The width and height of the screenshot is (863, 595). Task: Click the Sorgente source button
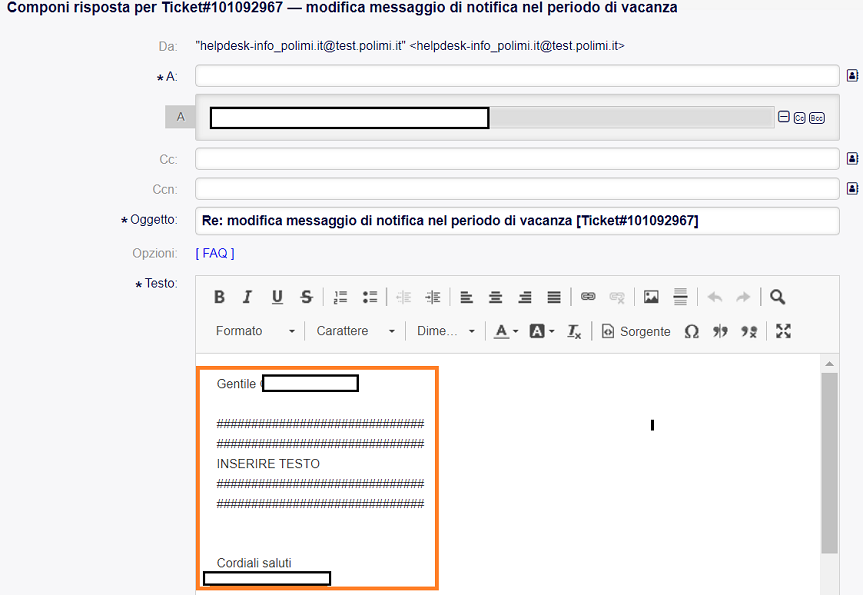(x=636, y=331)
